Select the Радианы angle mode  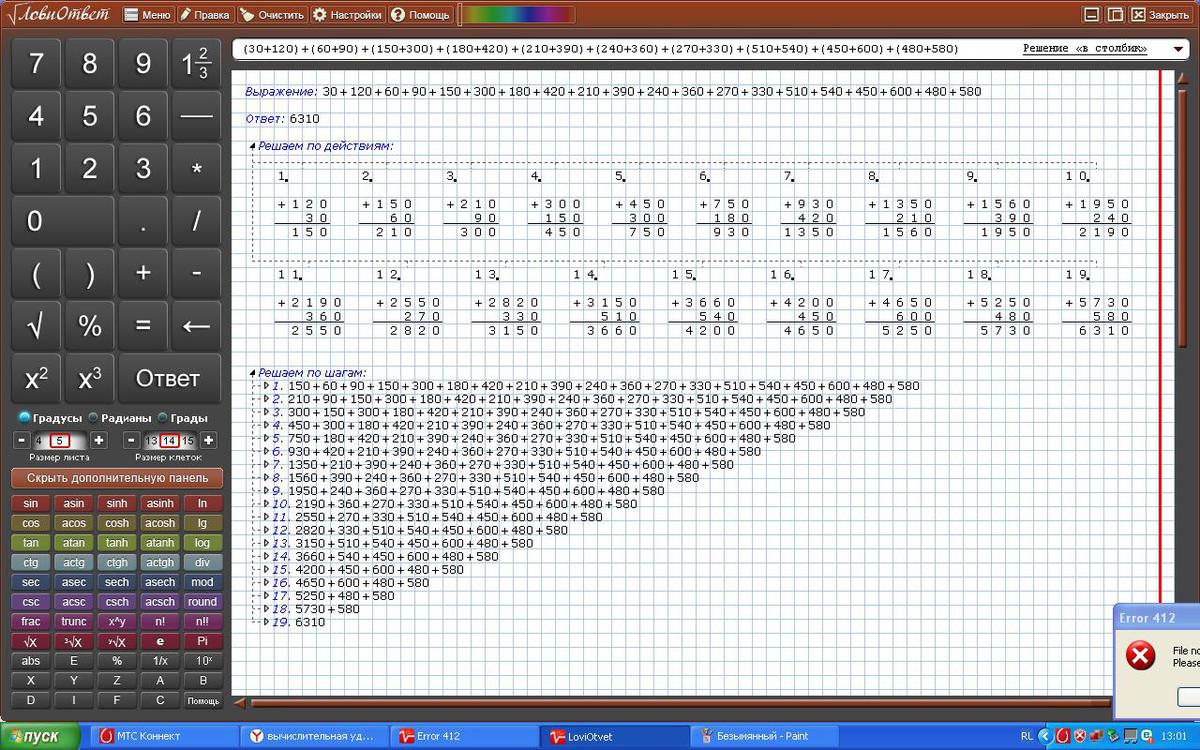[94, 418]
